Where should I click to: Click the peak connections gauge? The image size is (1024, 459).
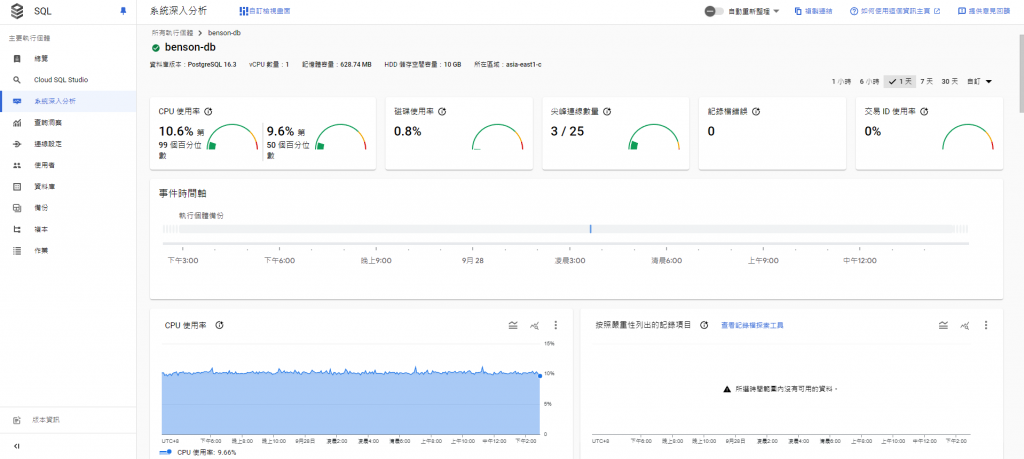tap(654, 137)
